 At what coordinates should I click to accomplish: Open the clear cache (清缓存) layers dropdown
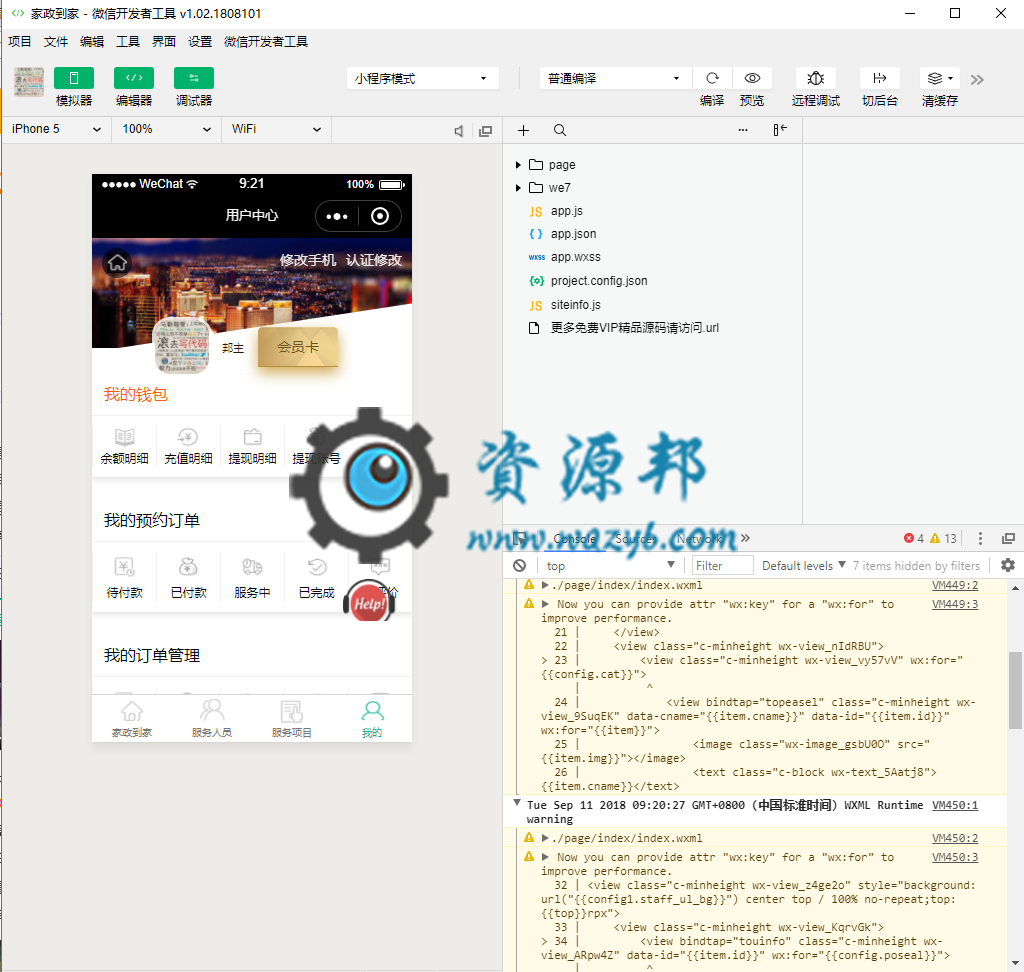940,78
